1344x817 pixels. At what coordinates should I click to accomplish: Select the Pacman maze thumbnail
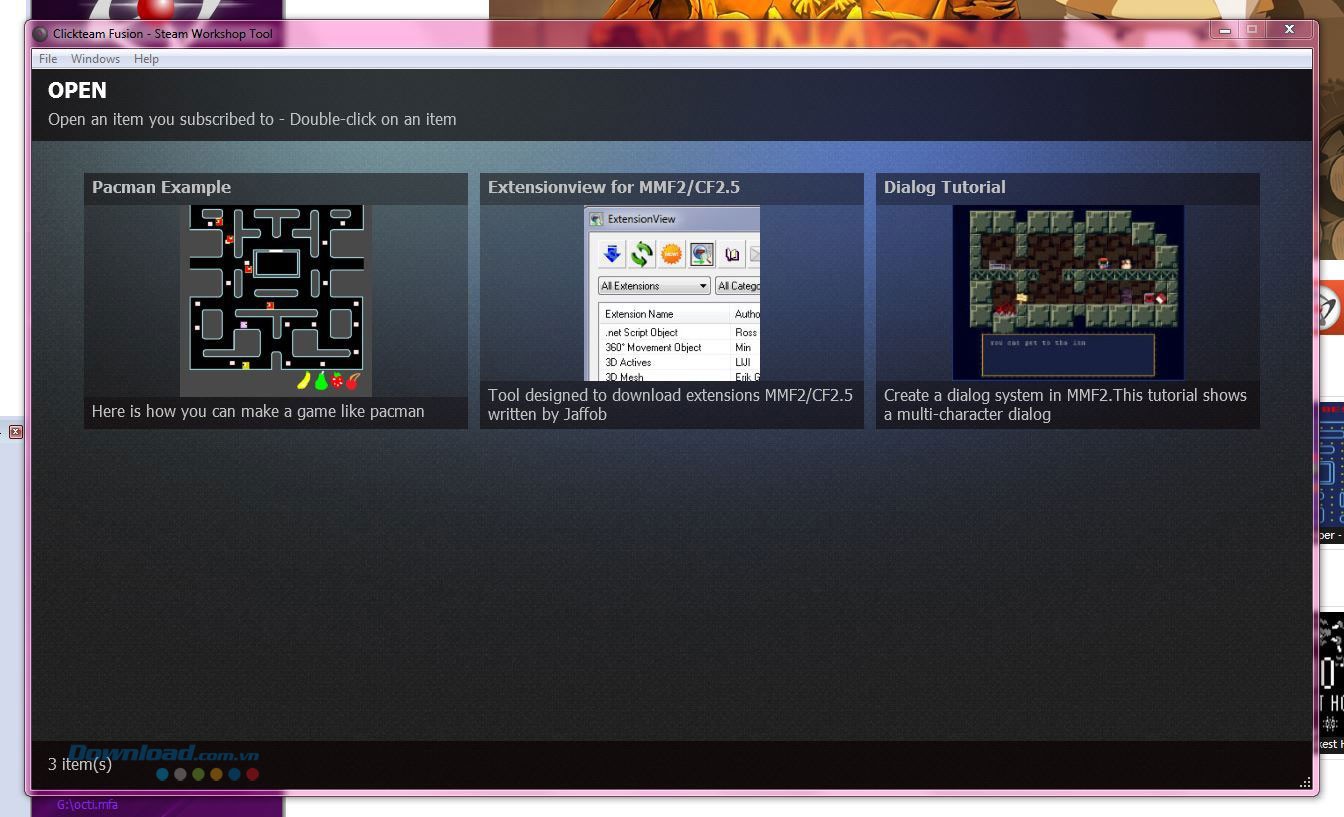coord(276,300)
